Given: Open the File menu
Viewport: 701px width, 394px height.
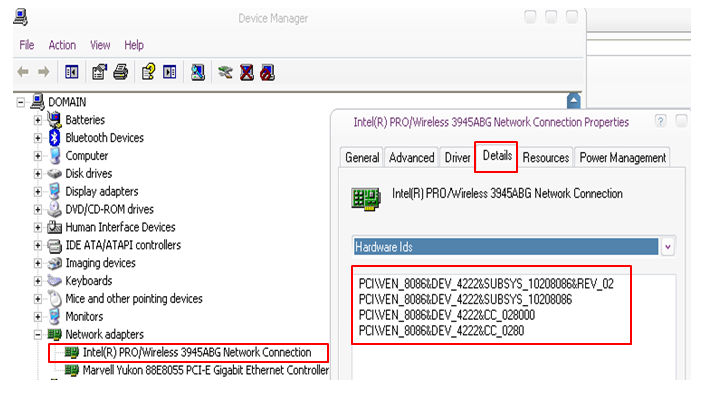Looking at the screenshot, I should [26, 45].
